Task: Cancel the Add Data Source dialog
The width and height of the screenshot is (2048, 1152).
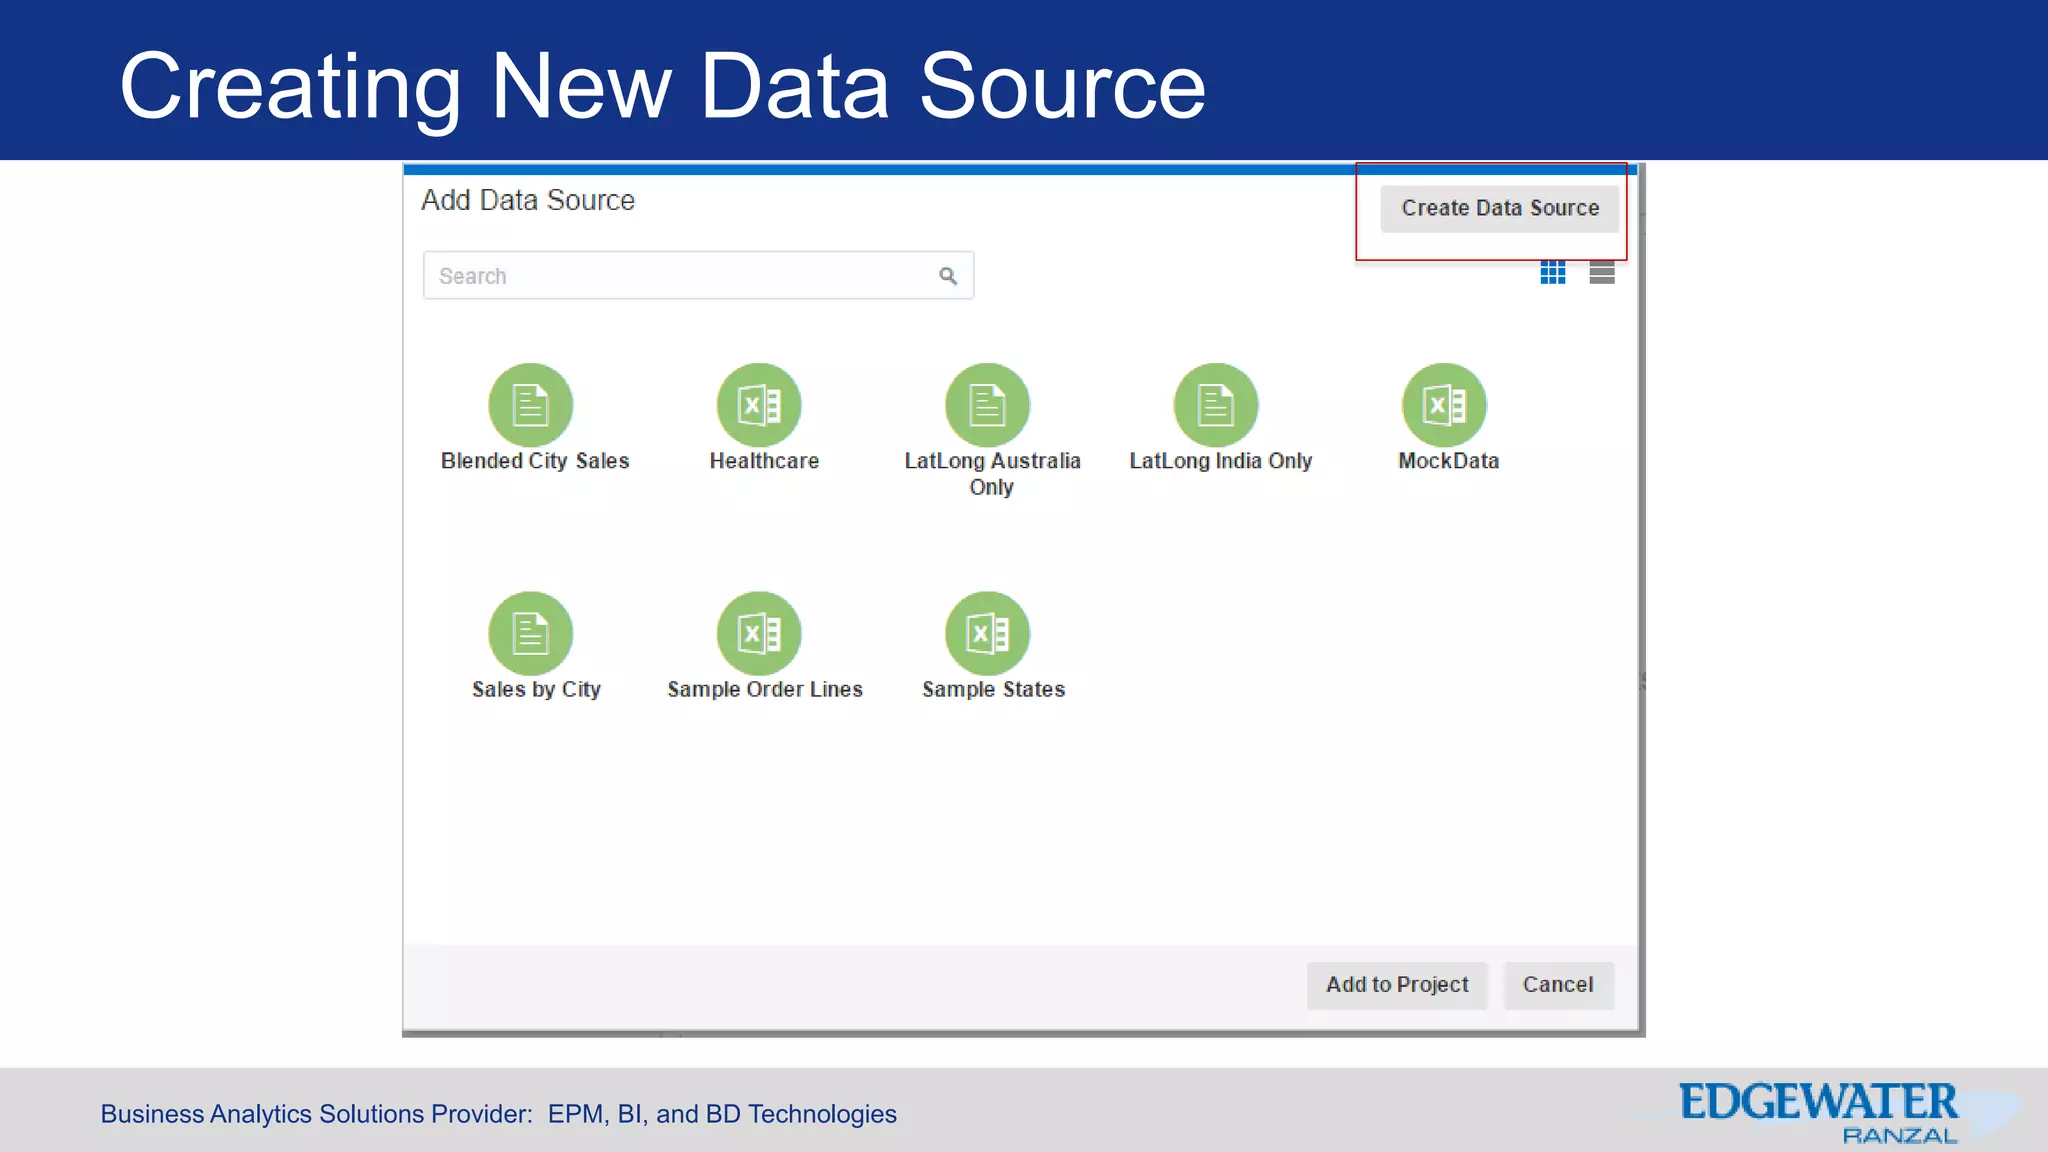Action: [1558, 985]
